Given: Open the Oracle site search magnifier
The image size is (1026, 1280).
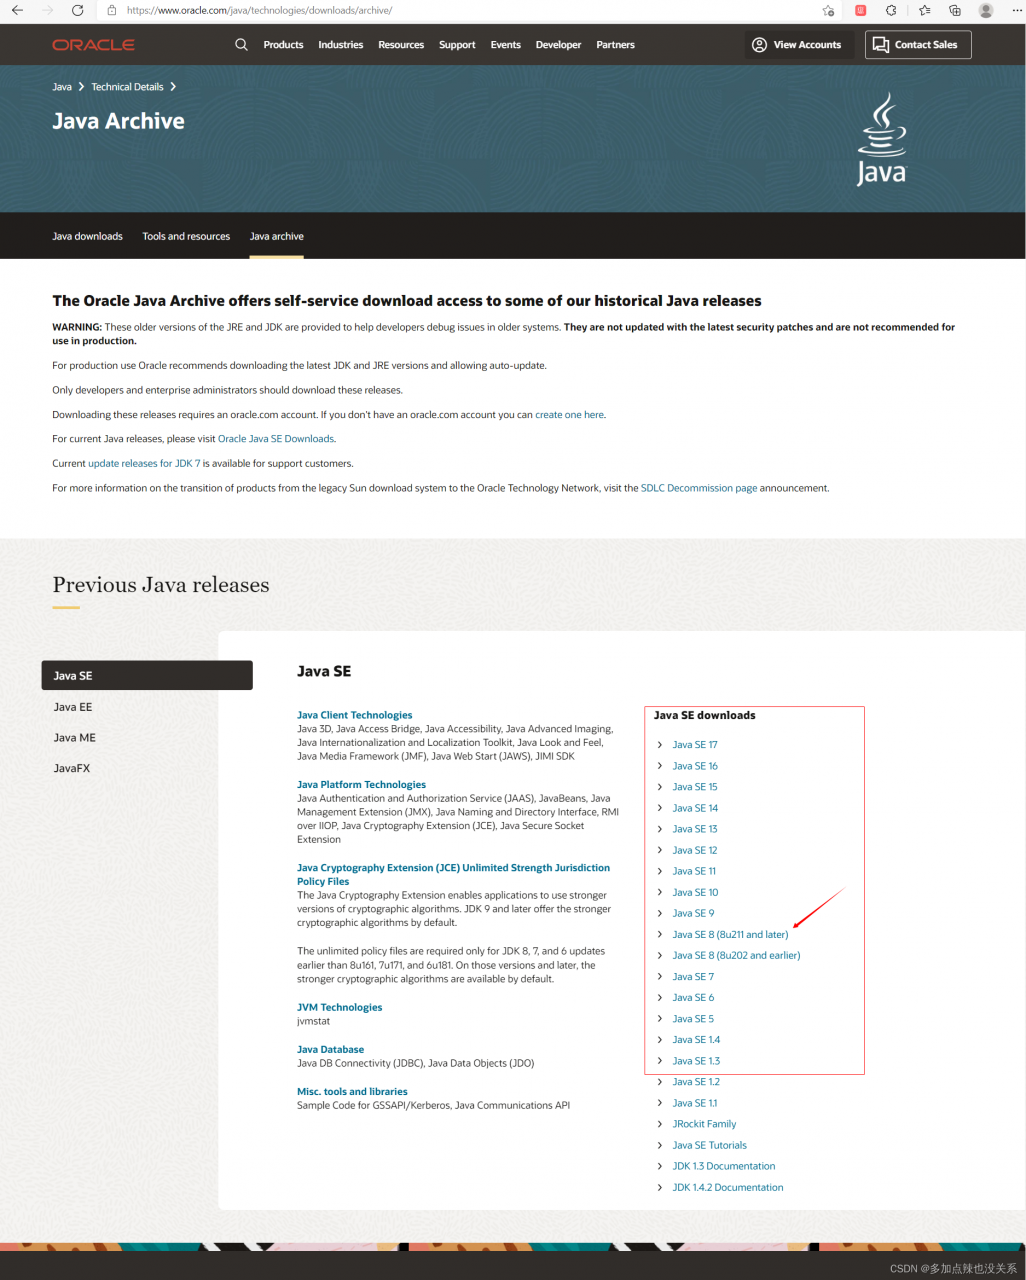Looking at the screenshot, I should tap(241, 44).
